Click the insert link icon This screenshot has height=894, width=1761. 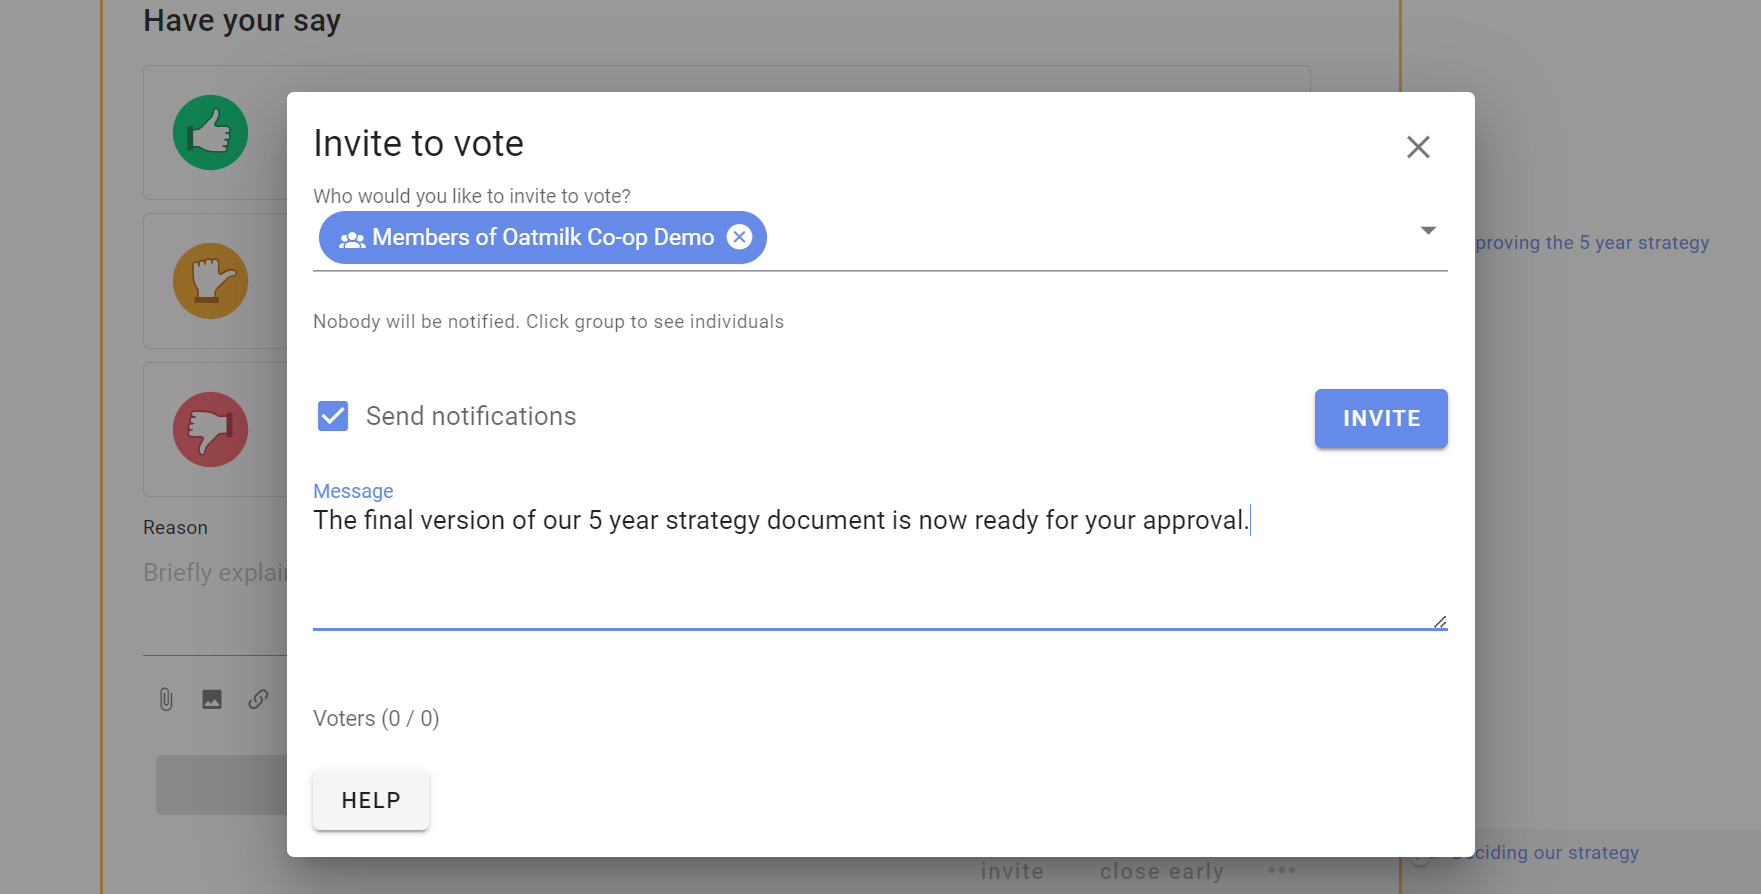pyautogui.click(x=258, y=699)
